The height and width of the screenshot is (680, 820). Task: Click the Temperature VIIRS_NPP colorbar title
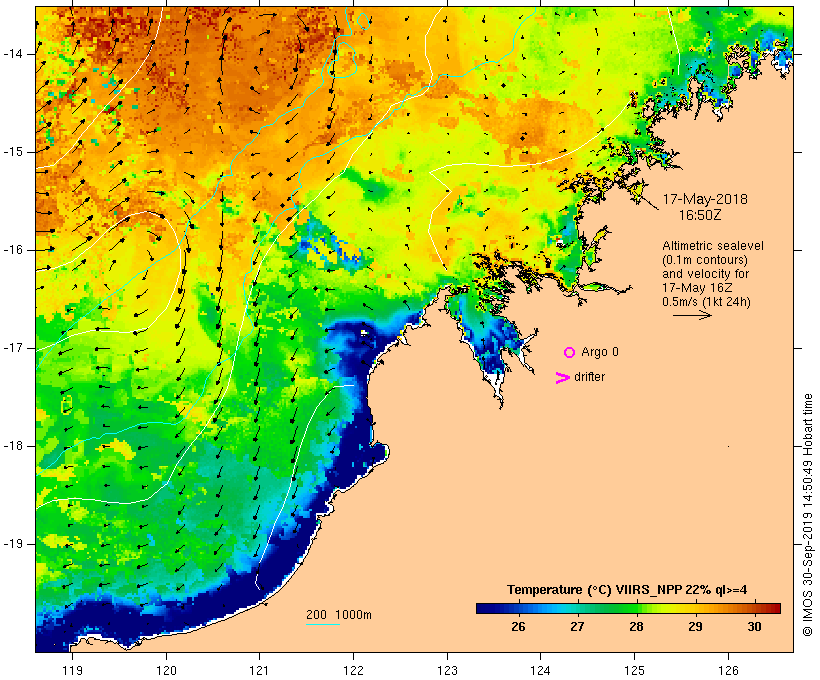[x=627, y=590]
